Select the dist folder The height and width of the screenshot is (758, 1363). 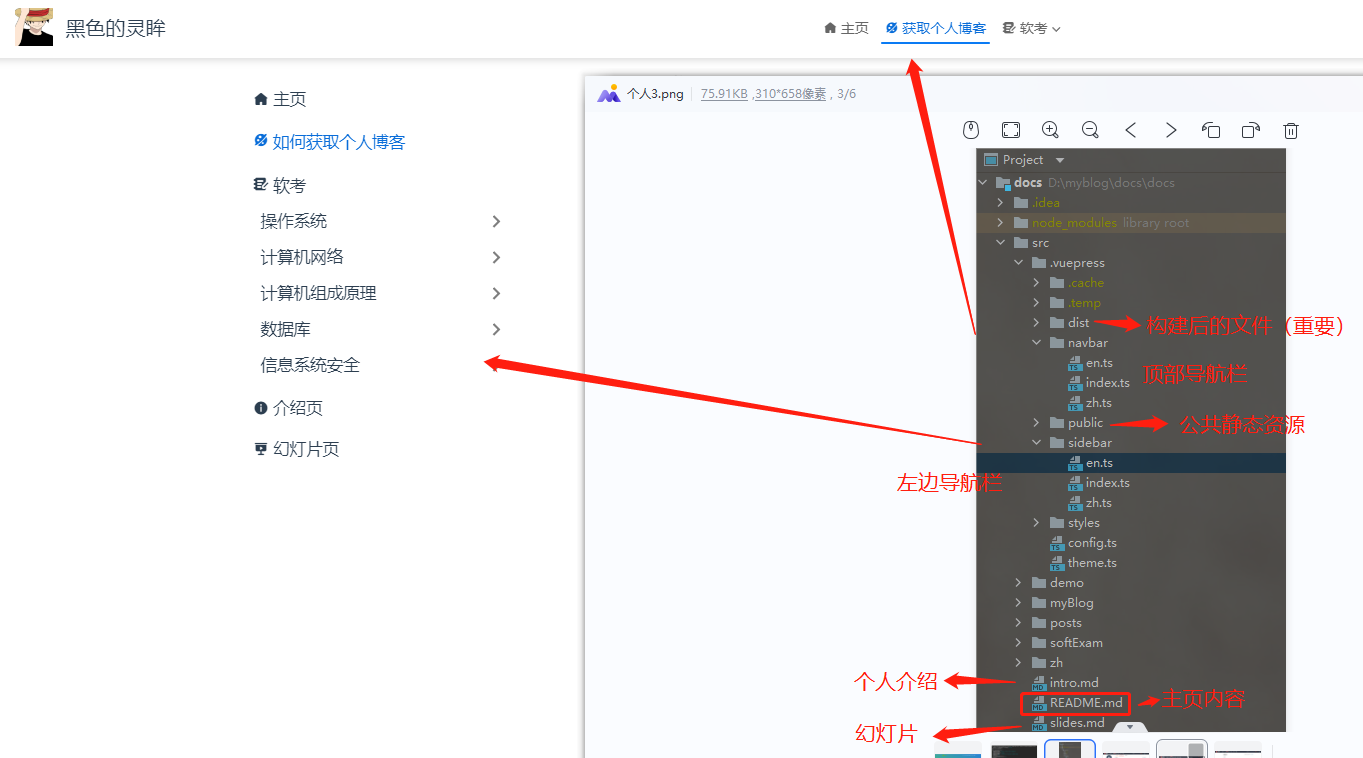pos(1069,323)
